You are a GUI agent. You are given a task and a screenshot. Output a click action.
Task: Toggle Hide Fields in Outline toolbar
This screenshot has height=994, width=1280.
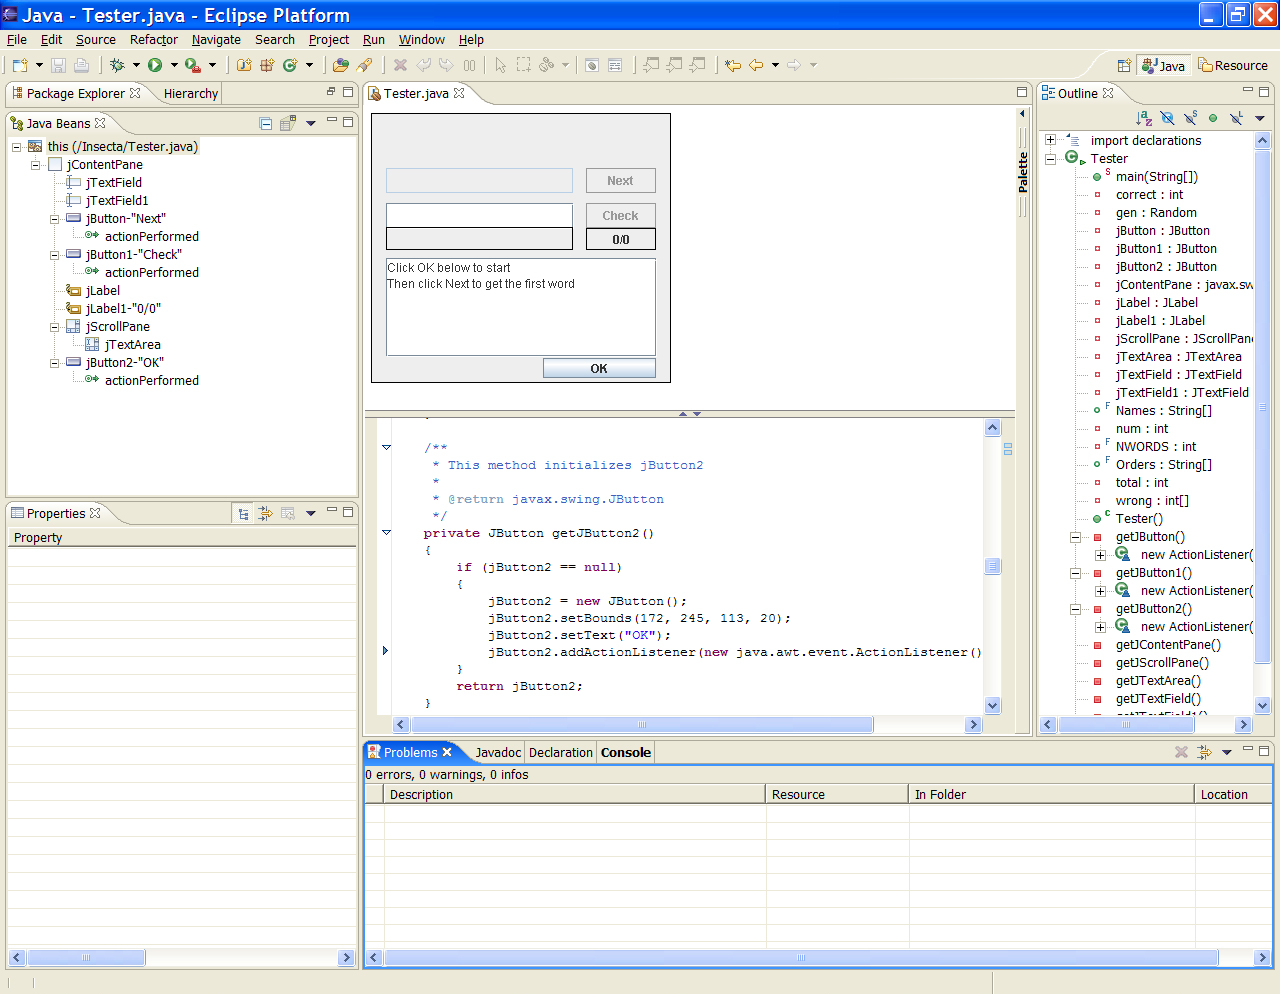1167,118
